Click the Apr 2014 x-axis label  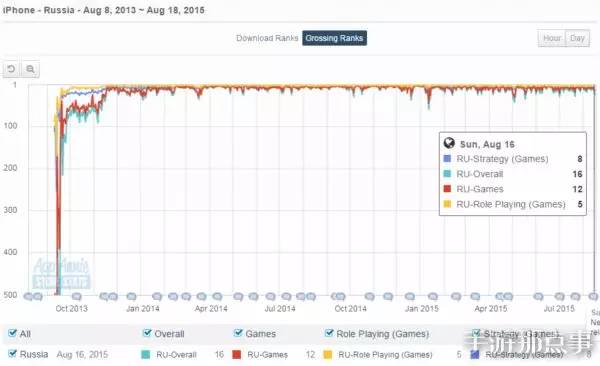click(211, 309)
